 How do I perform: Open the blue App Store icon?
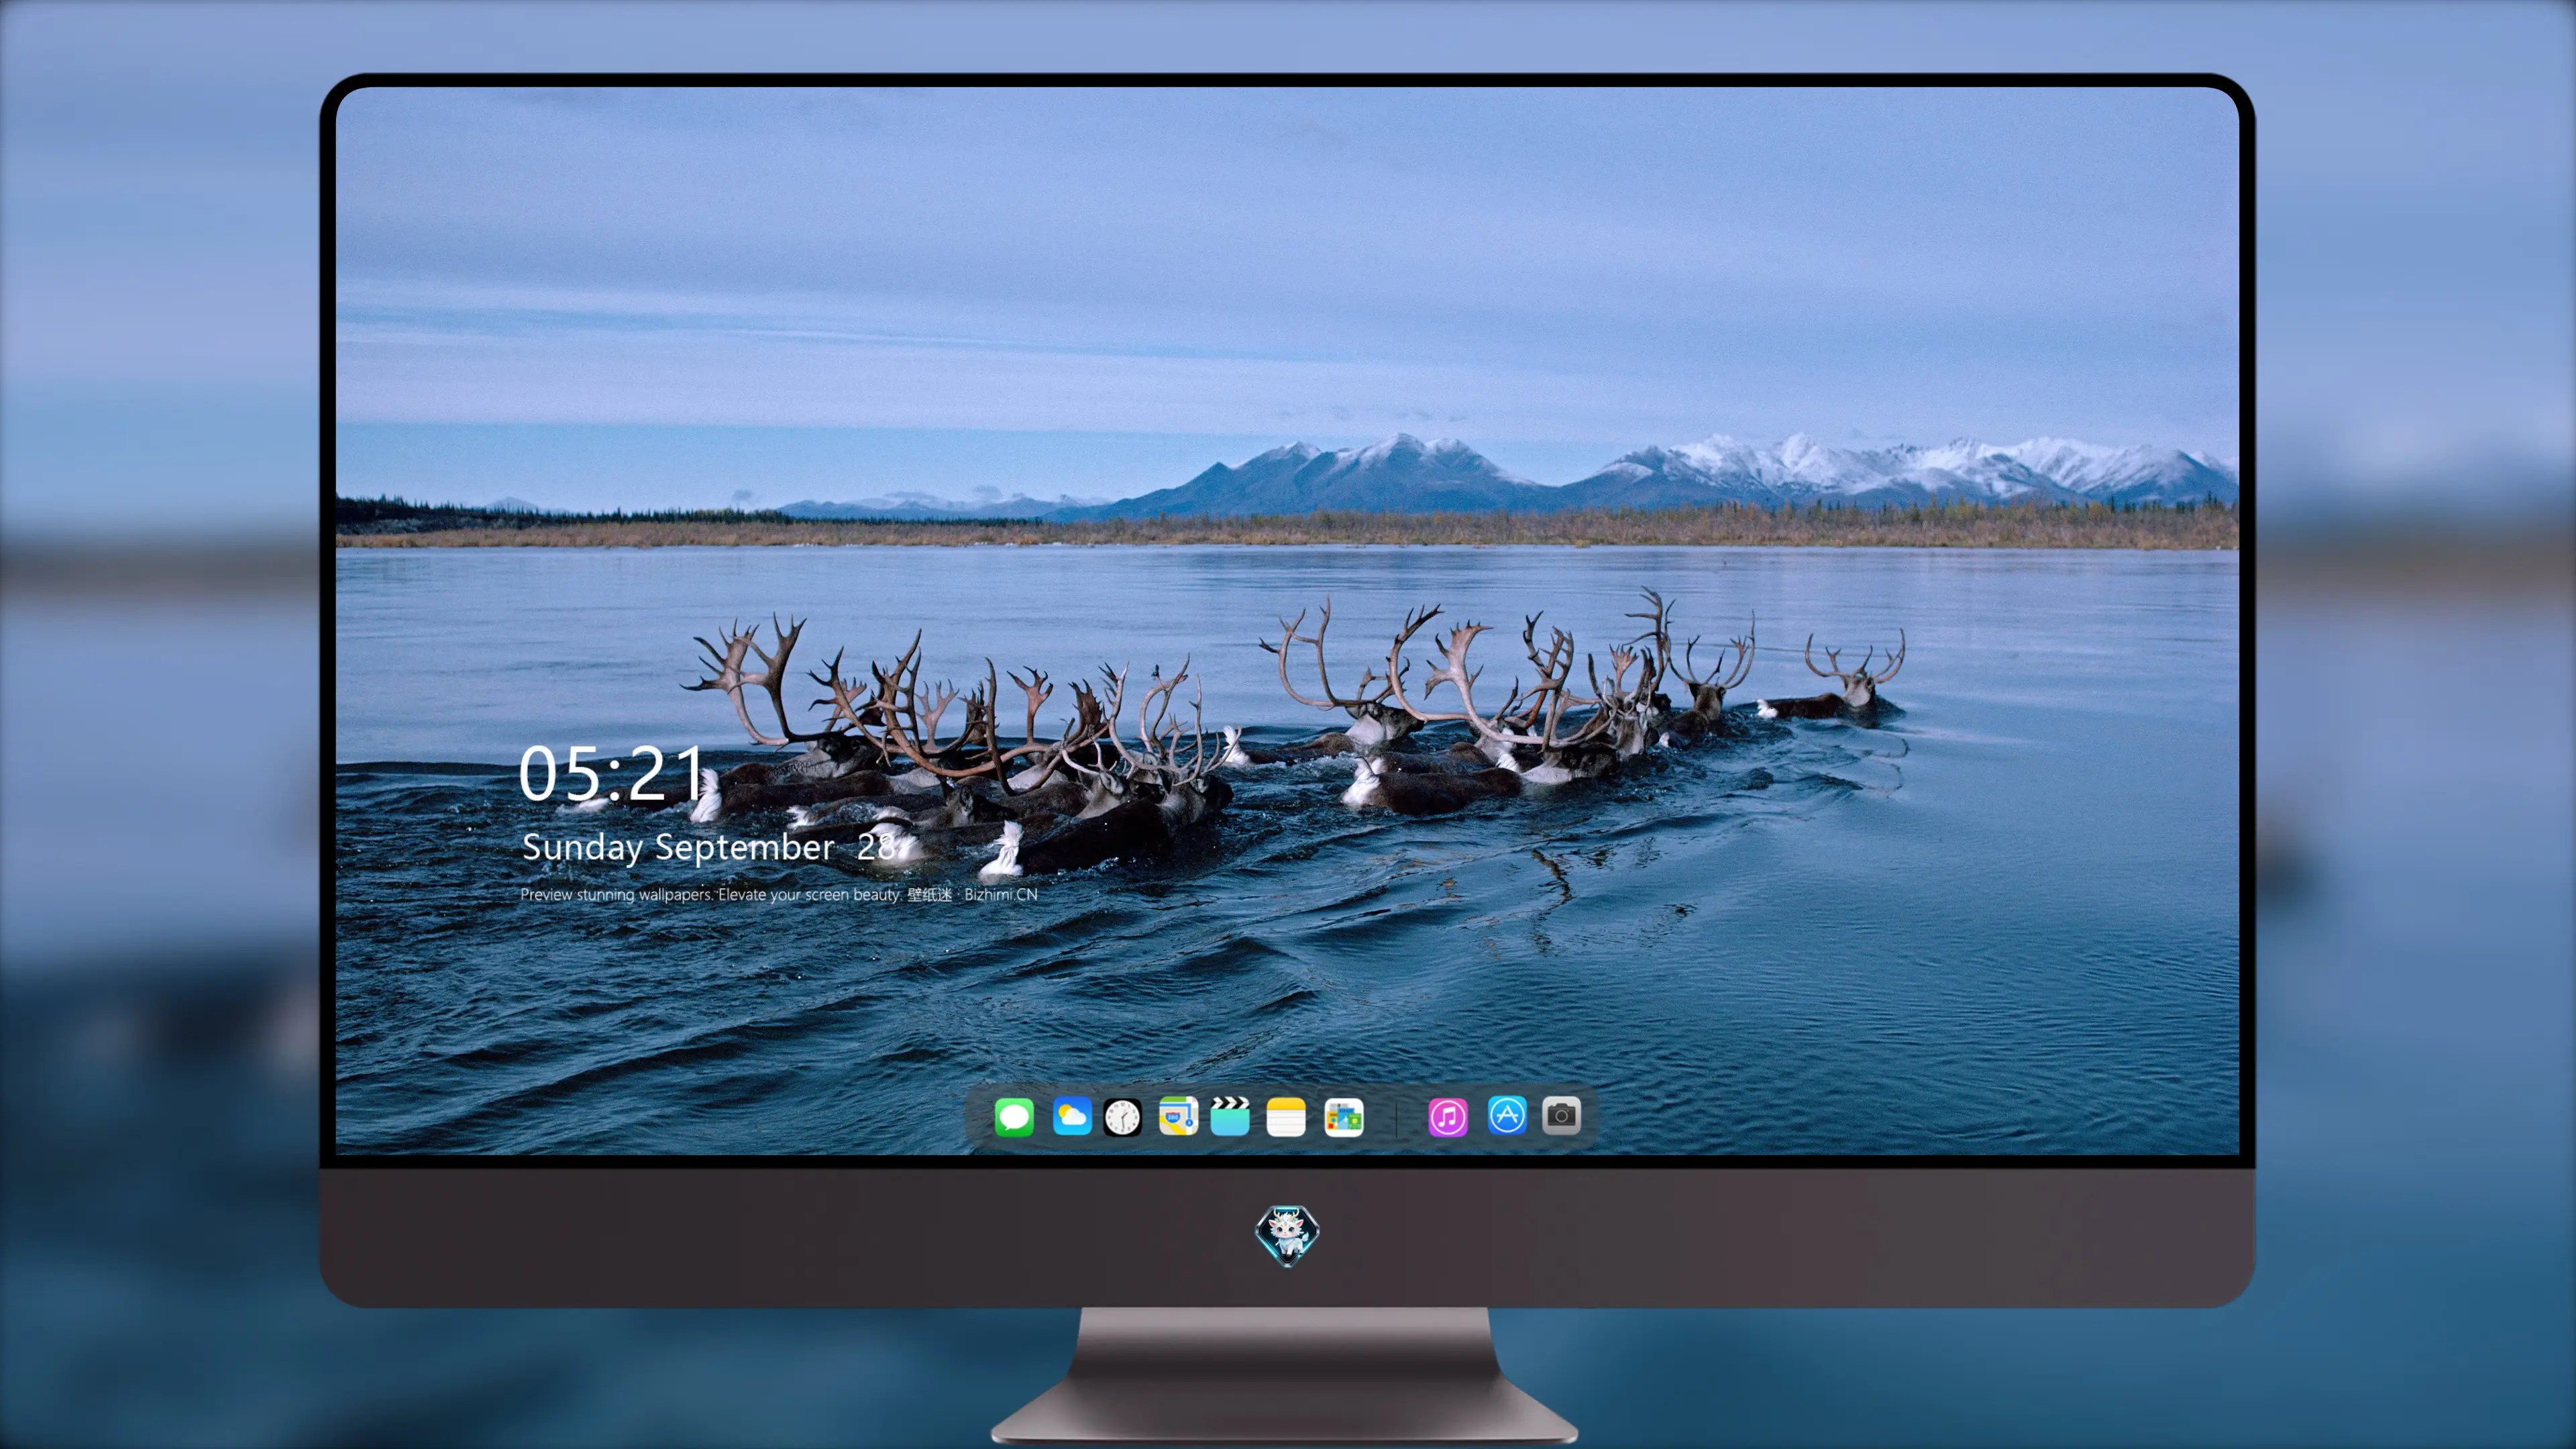tap(1507, 1115)
